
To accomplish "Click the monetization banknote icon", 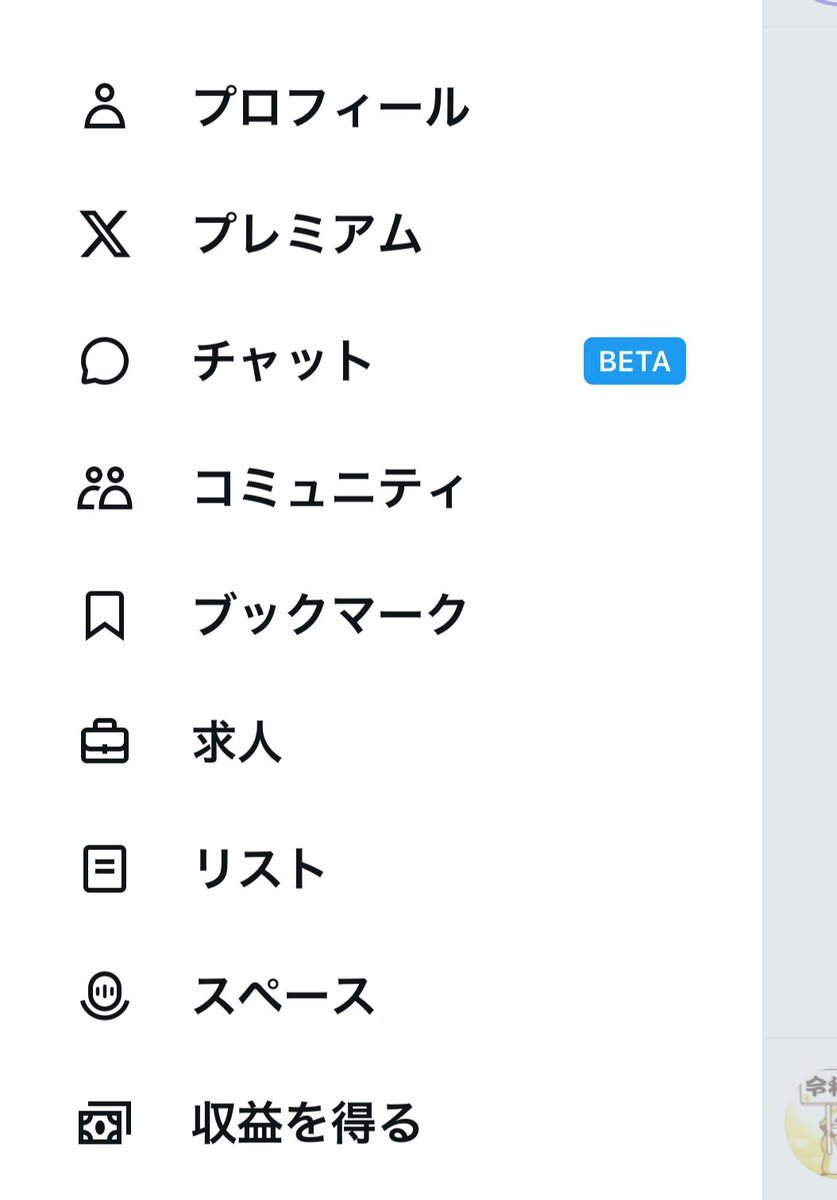I will tap(104, 1123).
